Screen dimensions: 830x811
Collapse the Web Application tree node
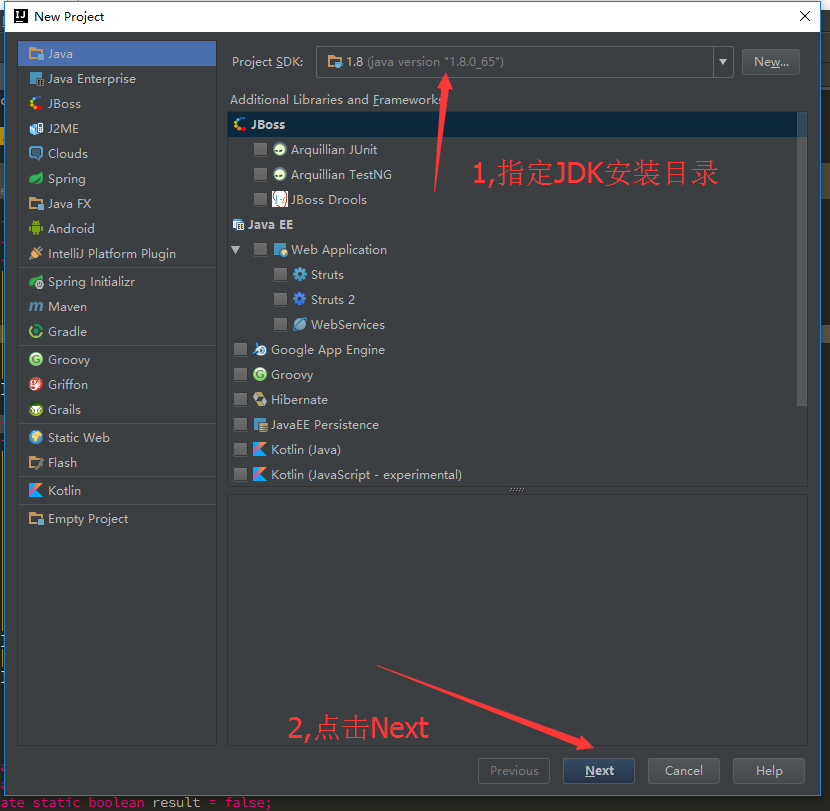pos(237,249)
